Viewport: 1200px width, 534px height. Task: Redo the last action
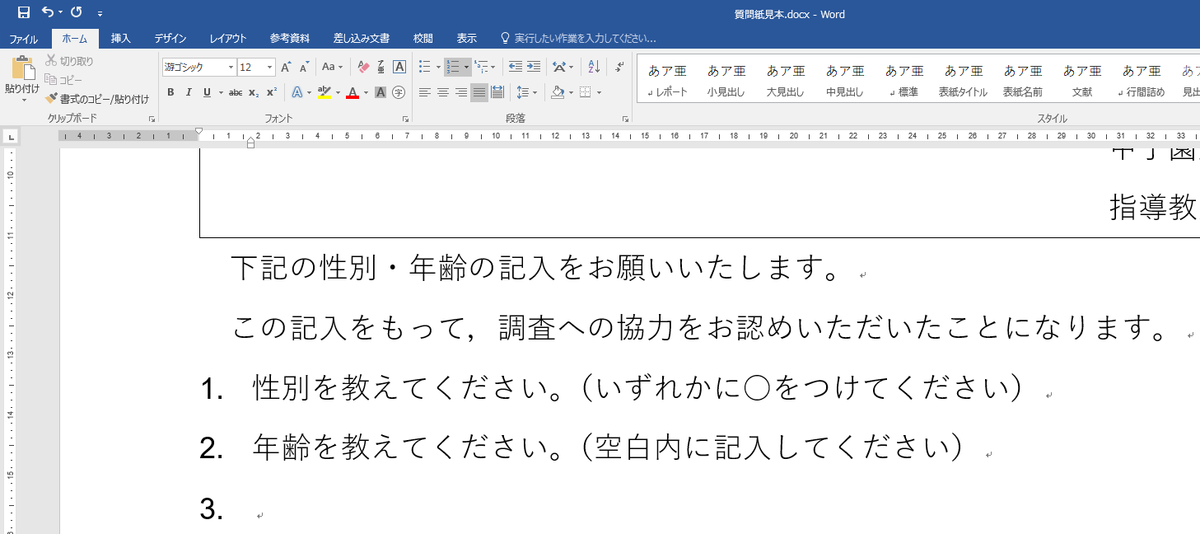tap(76, 11)
